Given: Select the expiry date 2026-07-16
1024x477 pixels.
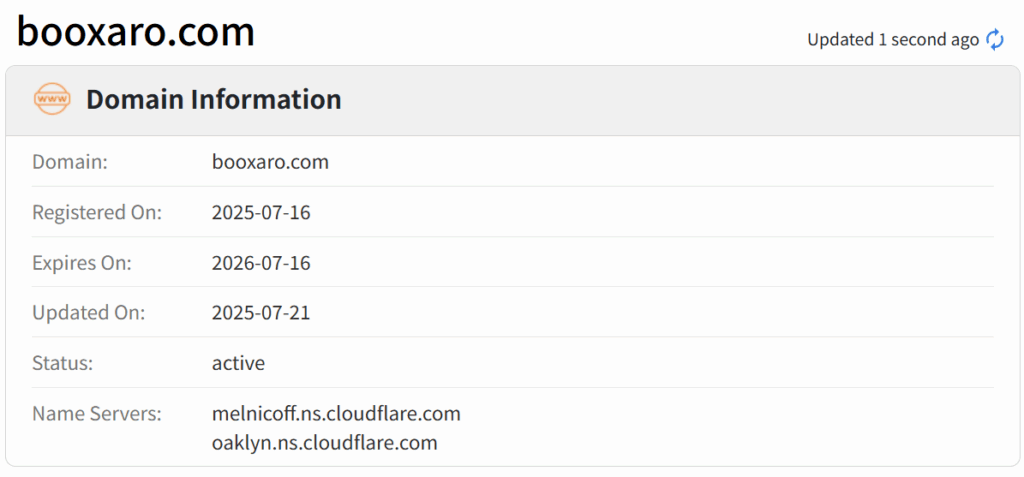Looking at the screenshot, I should (261, 263).
